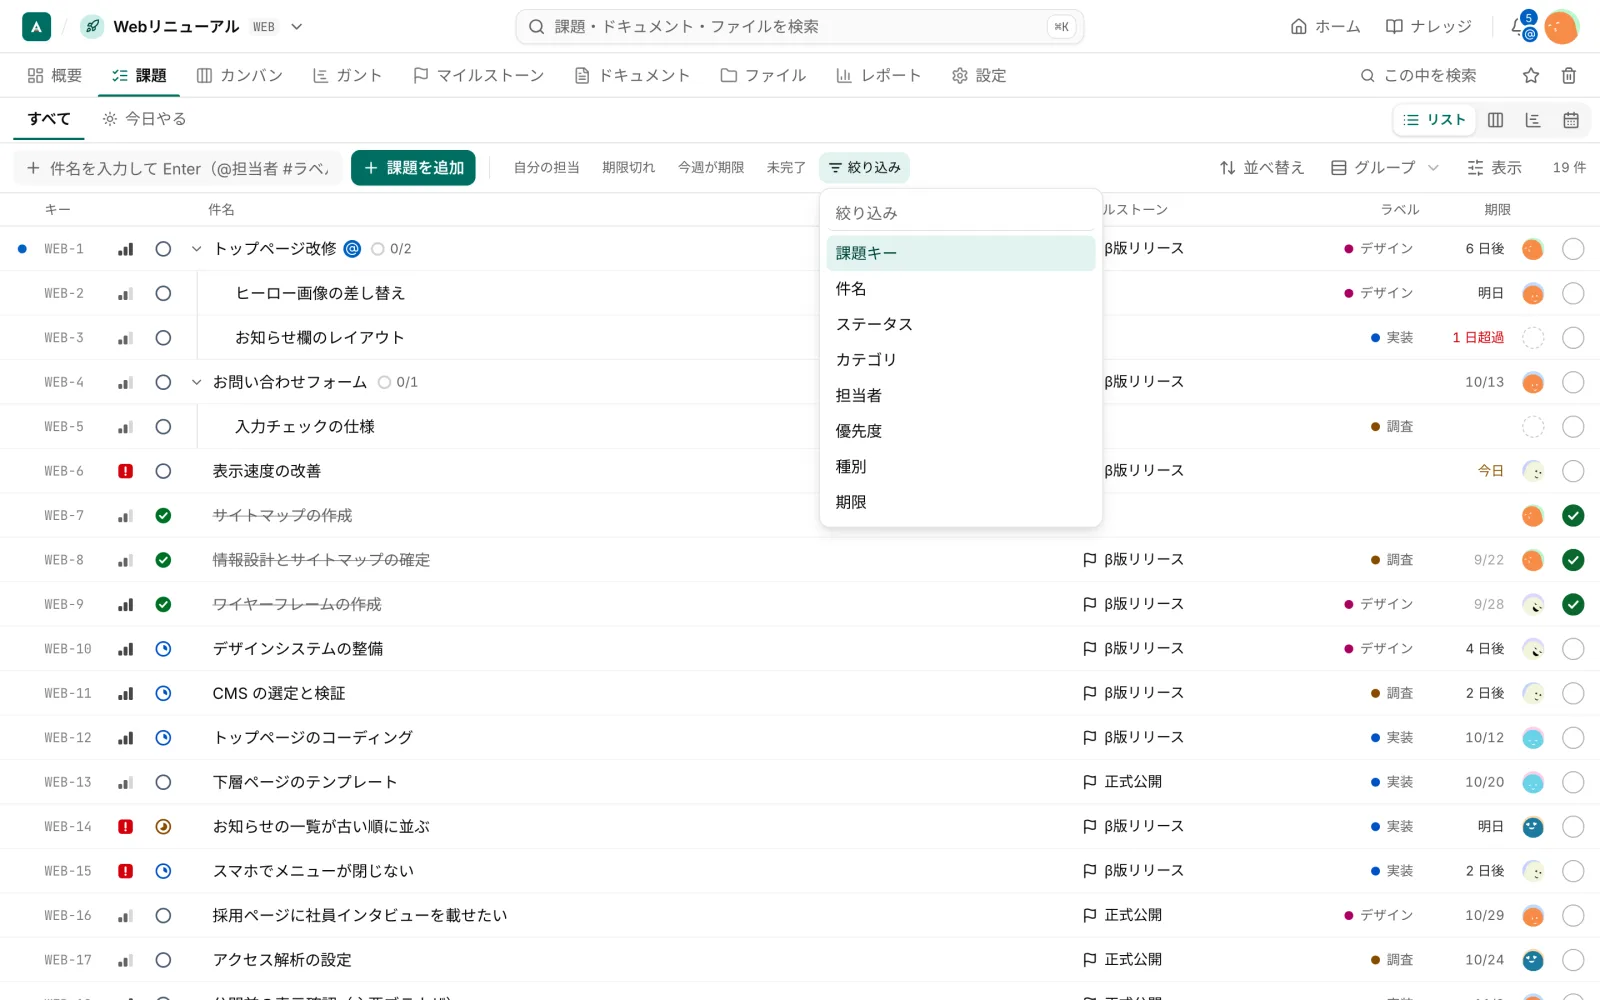Focus the quick add issue field
The image size is (1600, 1000).
pyautogui.click(x=178, y=168)
